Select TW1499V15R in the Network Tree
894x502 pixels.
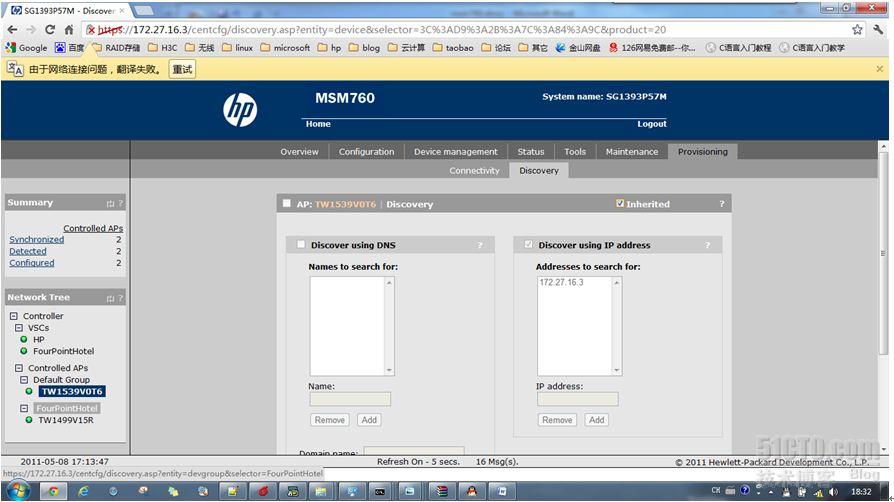(x=66, y=420)
